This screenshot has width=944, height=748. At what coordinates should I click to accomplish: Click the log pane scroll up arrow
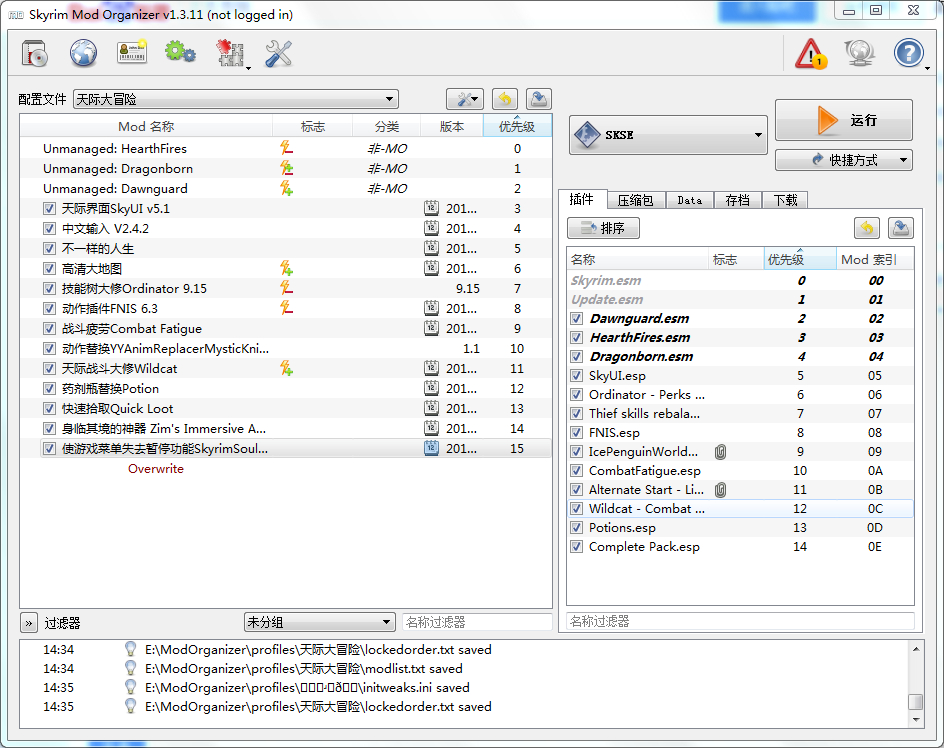point(916,649)
